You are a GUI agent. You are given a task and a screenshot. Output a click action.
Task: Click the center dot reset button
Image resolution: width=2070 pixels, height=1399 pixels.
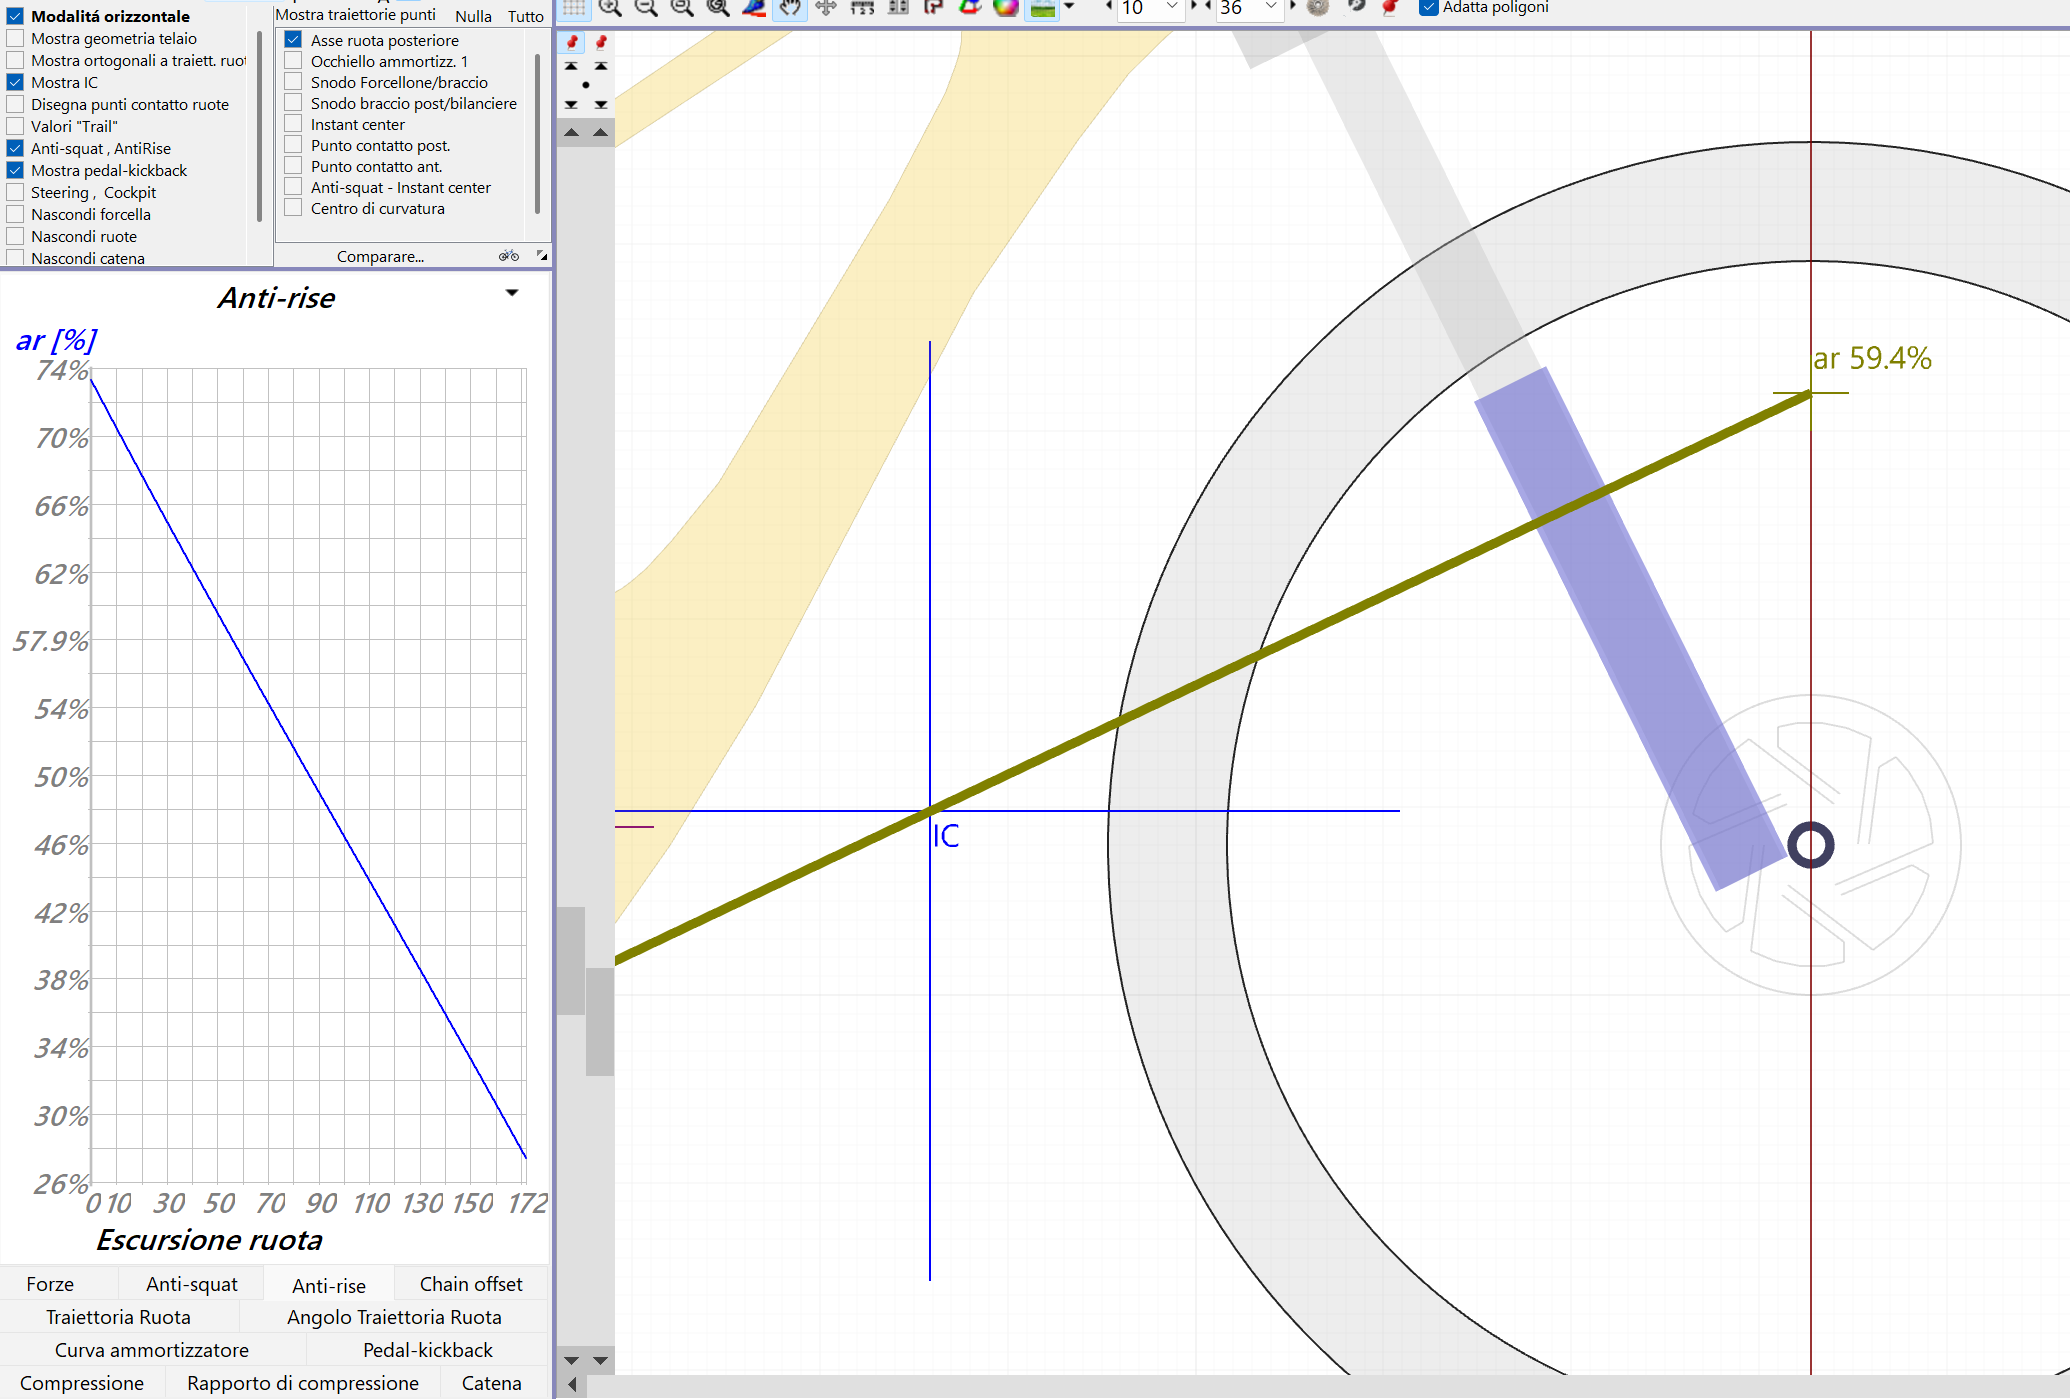(585, 85)
